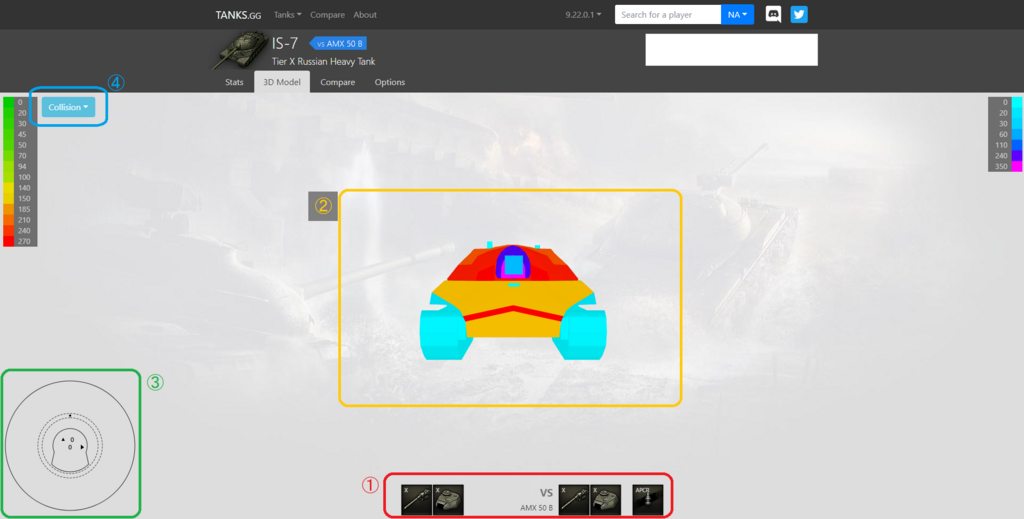This screenshot has height=519, width=1024.
Task: Select the AMX 50 B gun module icon
Action: 574,499
